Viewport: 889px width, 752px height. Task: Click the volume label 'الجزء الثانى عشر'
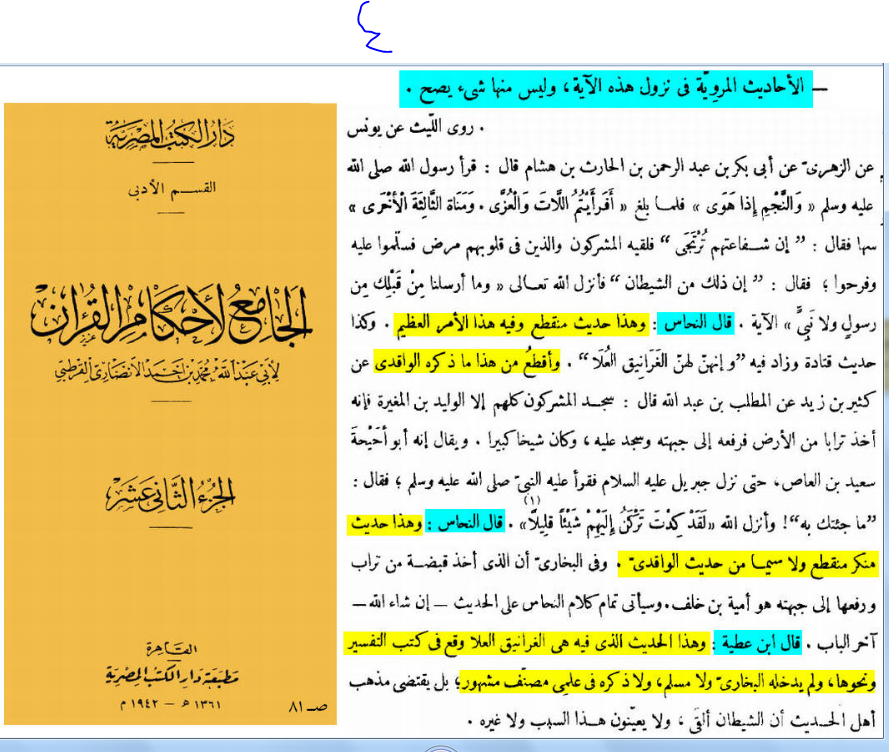(171, 493)
